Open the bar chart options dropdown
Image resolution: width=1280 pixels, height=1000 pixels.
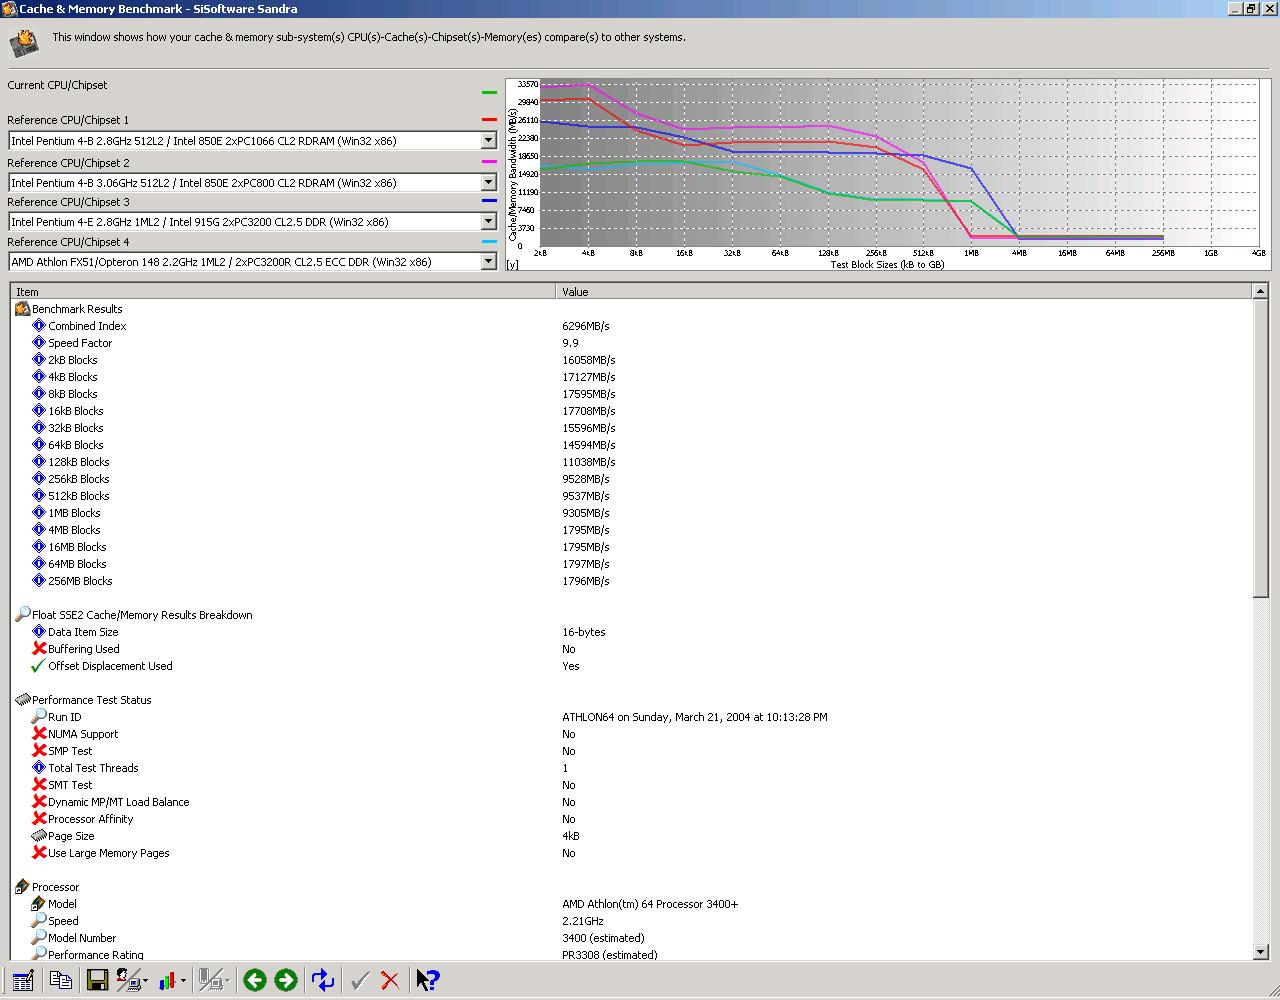183,981
